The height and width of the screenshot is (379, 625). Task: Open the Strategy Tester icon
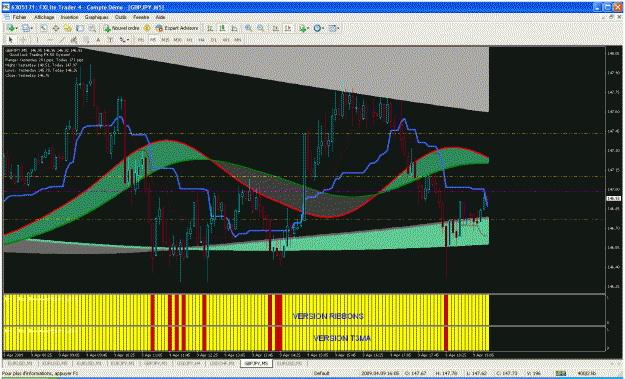coord(92,28)
